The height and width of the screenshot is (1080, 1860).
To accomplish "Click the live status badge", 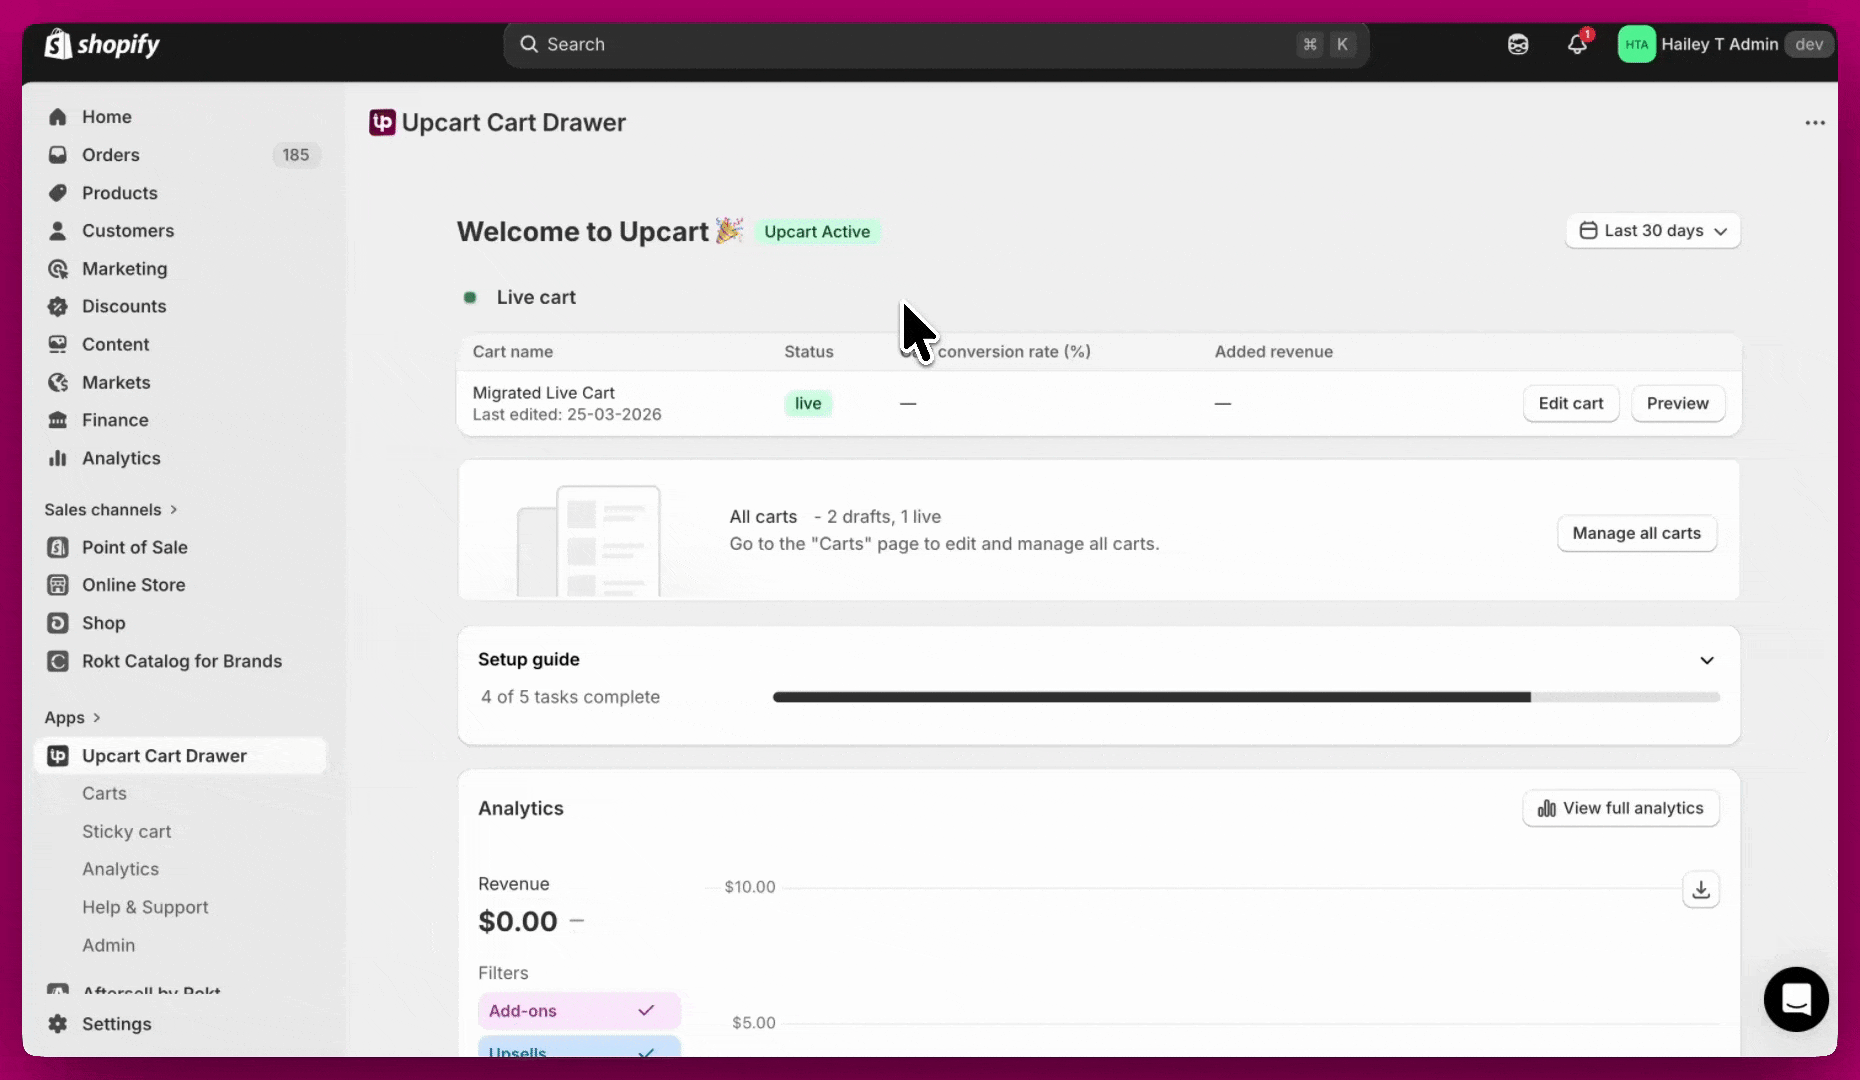I will pos(808,404).
